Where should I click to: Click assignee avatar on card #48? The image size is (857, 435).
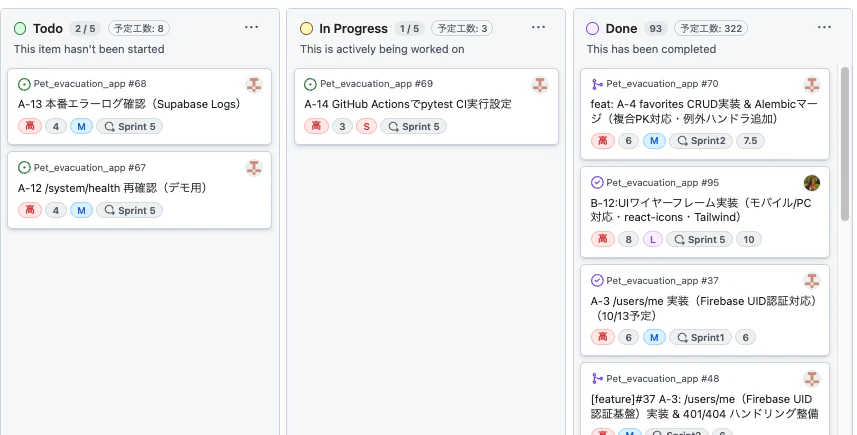point(812,379)
